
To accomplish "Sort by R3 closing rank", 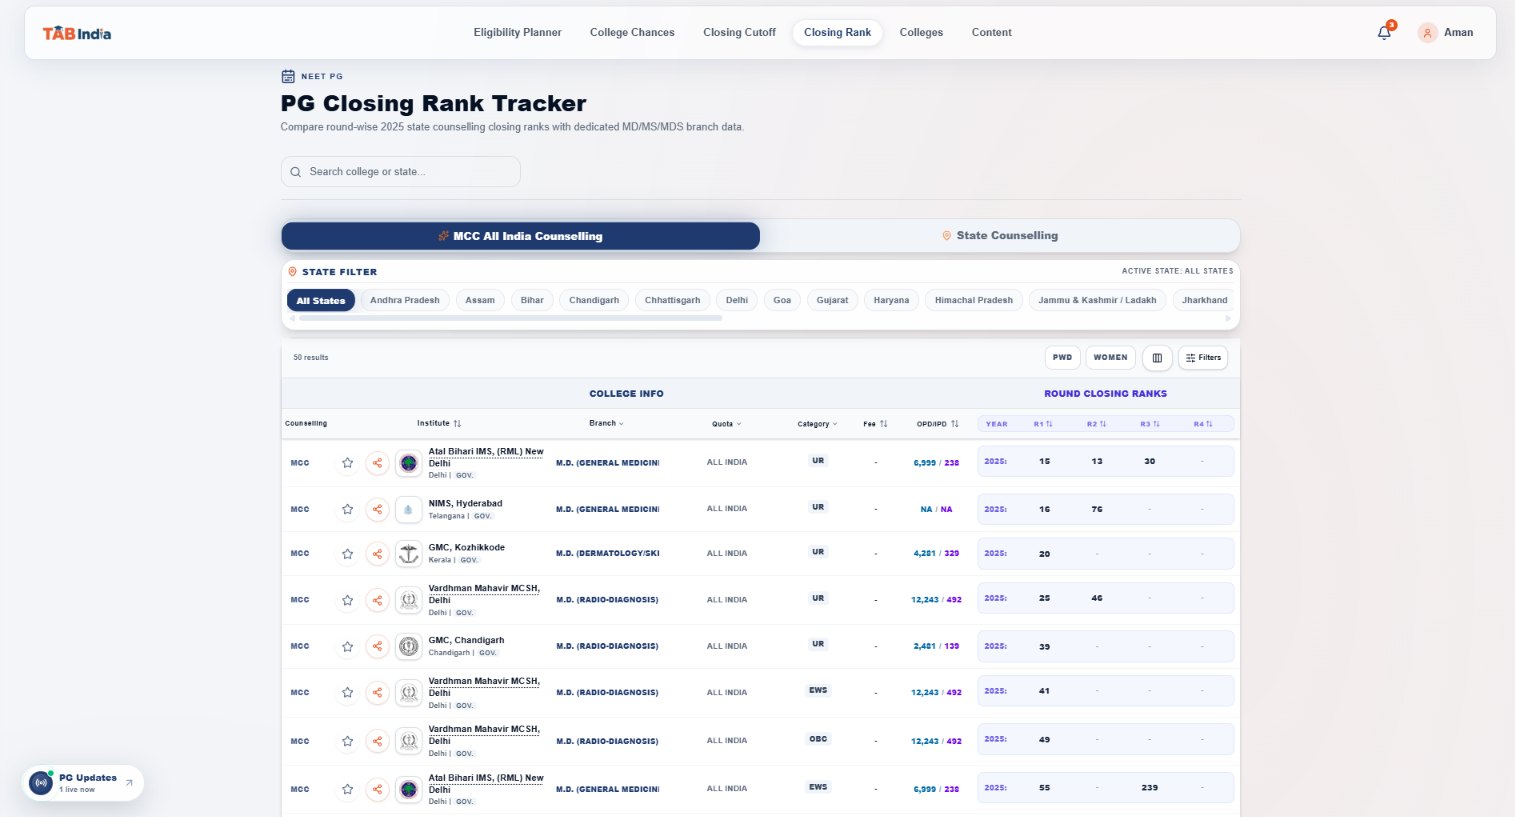I will pyautogui.click(x=1149, y=424).
